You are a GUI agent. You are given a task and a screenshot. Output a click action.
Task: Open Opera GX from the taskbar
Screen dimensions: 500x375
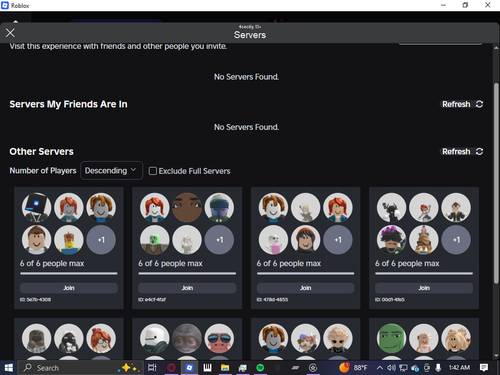pos(171,368)
